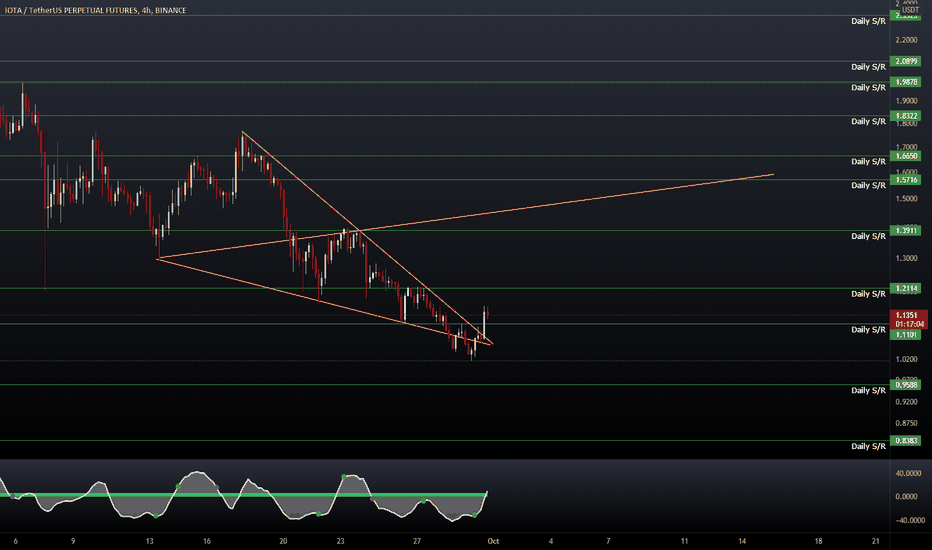The height and width of the screenshot is (550, 932).
Task: Select the 1.0200 price axis tick
Action: [x=906, y=359]
